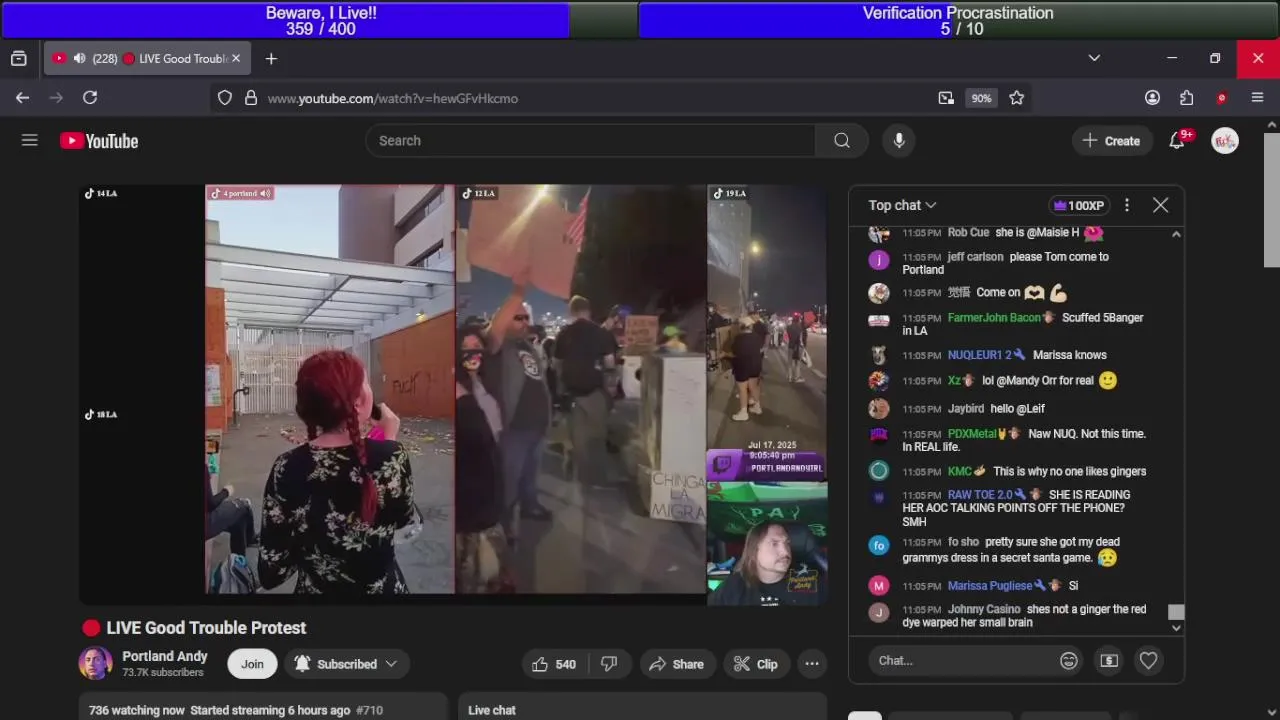Toggle picture-in-picture icon in the address bar
Image resolution: width=1280 pixels, height=720 pixels.
(946, 98)
